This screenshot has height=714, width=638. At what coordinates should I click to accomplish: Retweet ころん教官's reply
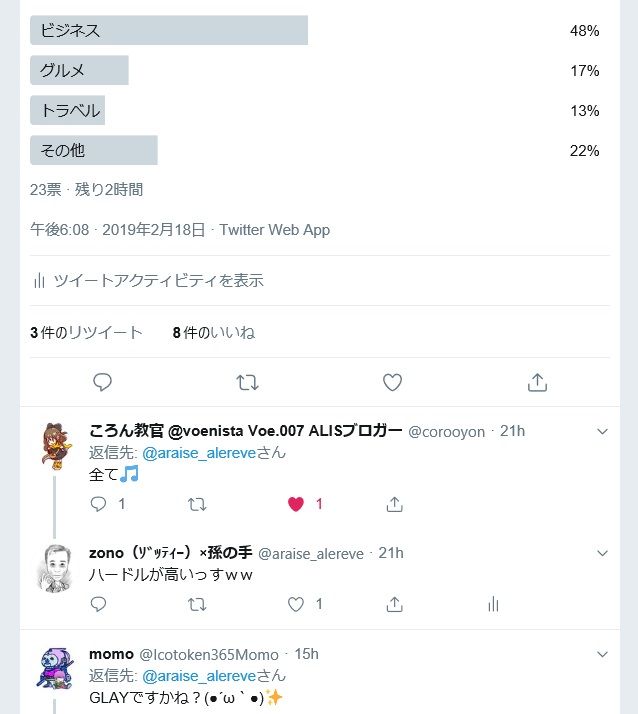coord(197,504)
